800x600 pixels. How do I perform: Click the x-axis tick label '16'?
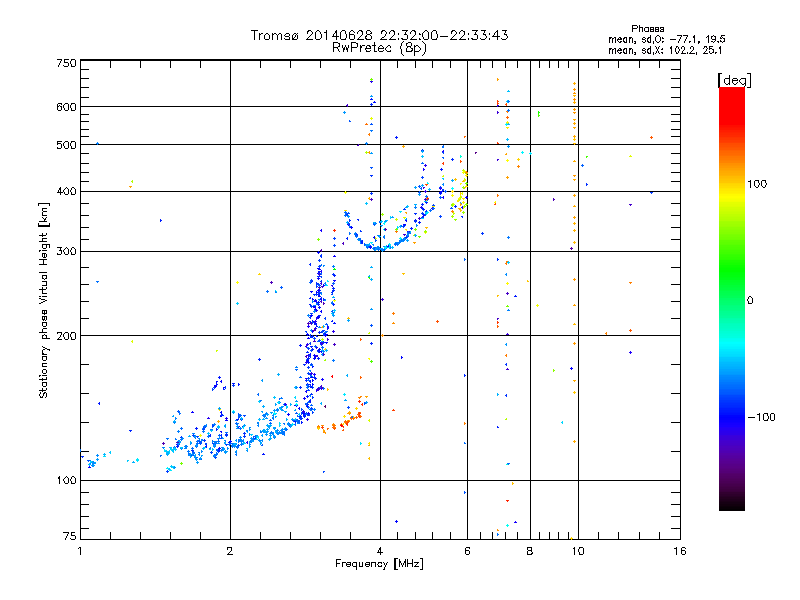(680, 551)
